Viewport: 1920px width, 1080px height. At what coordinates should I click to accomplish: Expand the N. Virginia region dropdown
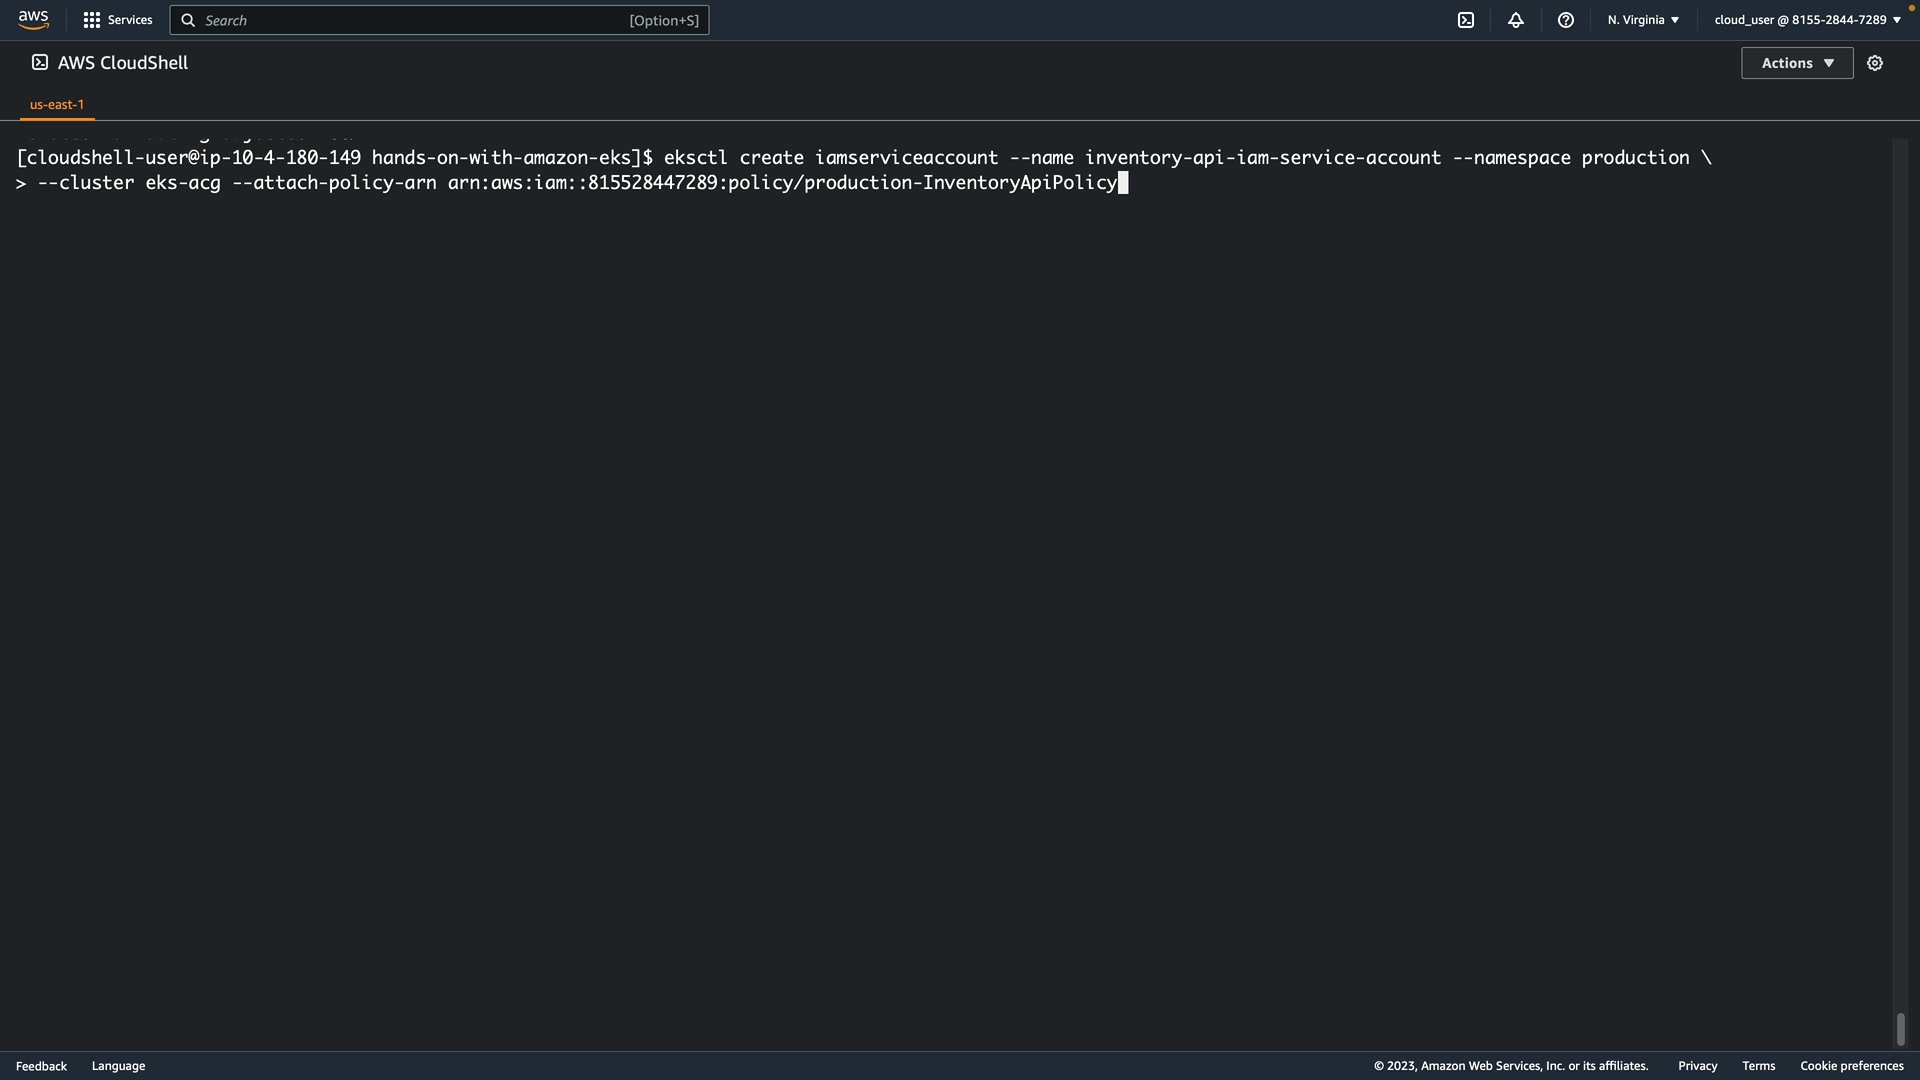1643,20
